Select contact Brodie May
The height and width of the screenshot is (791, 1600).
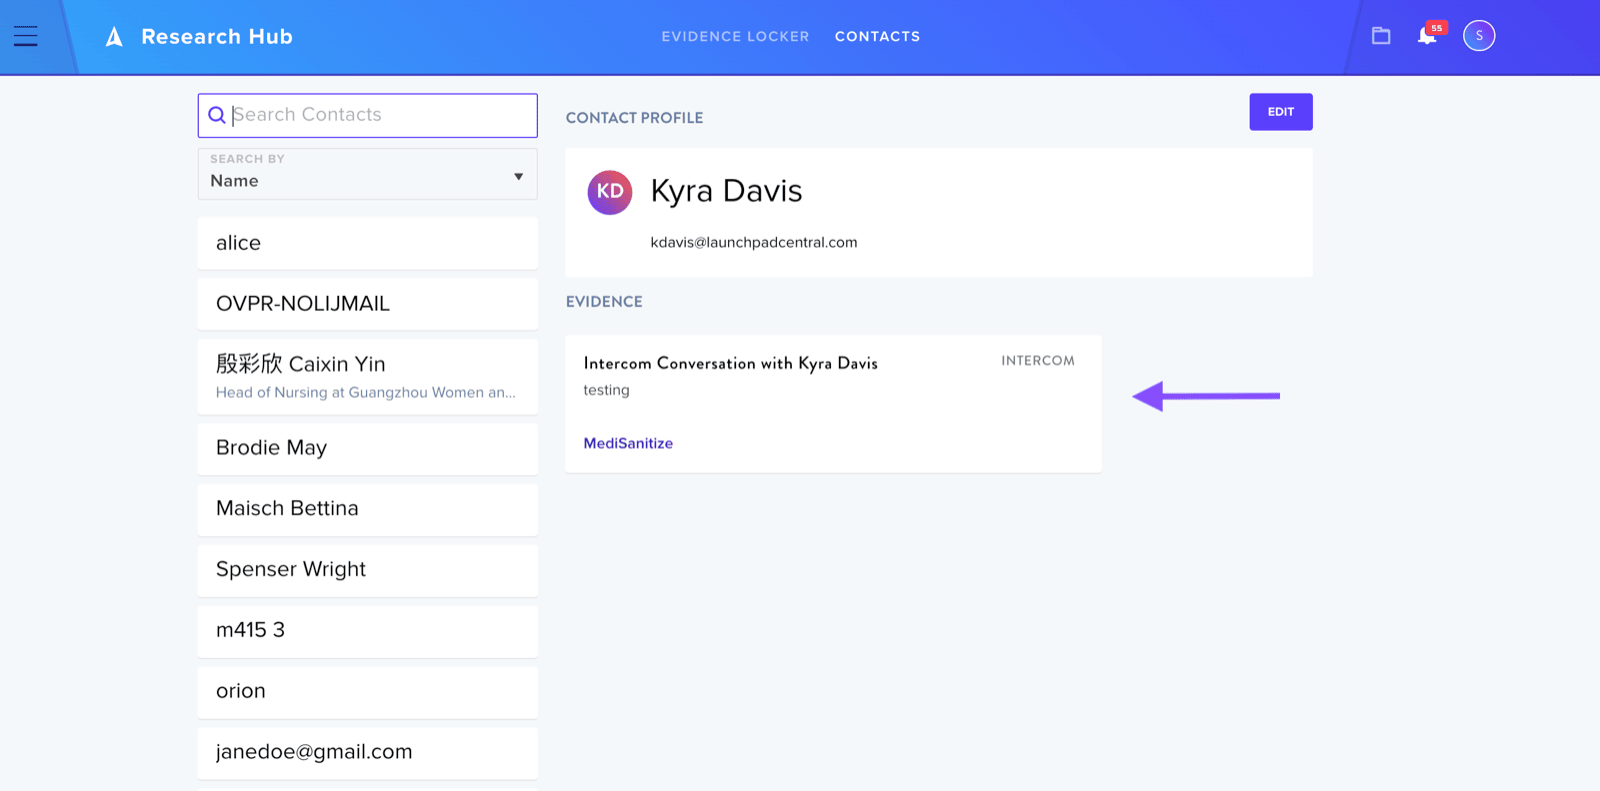point(367,448)
